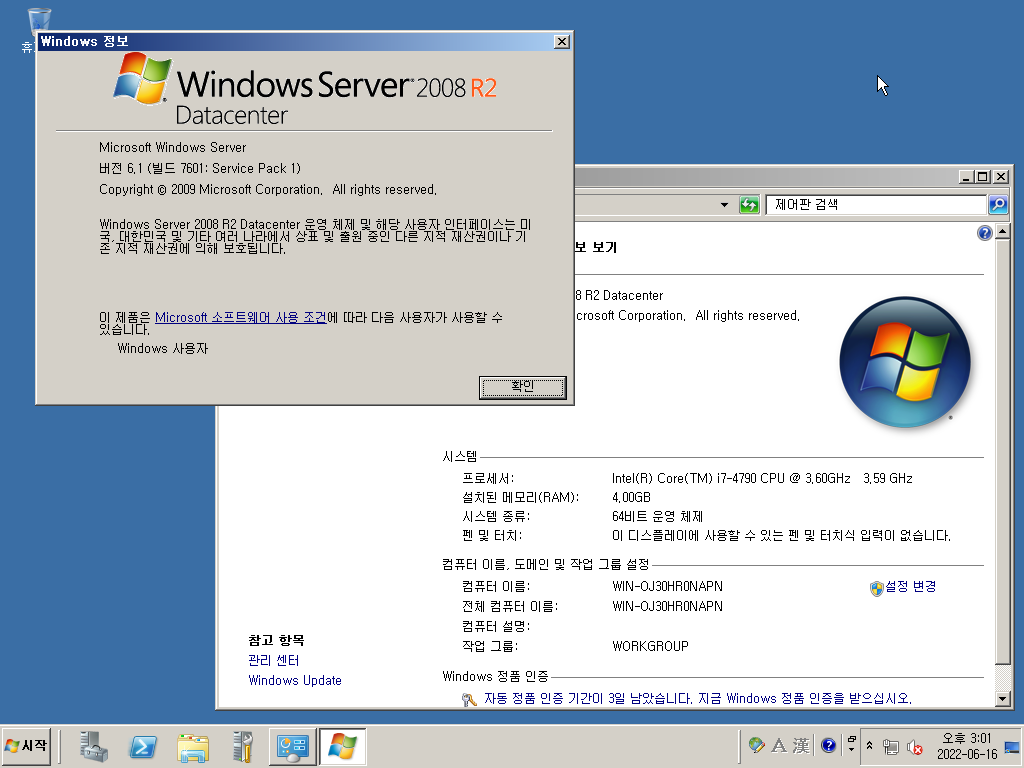The width and height of the screenshot is (1024, 768).
Task: Open the Windows Update link
Action: tap(295, 680)
